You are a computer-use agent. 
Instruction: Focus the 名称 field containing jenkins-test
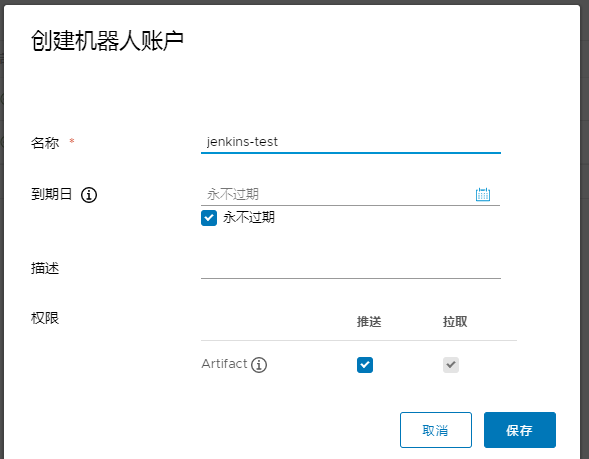tap(351, 142)
